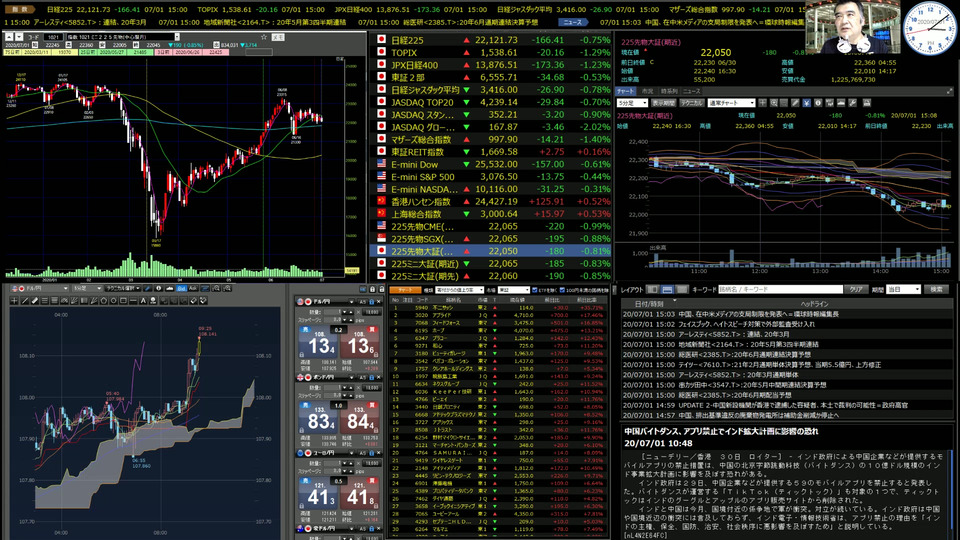Toggle the ETF exclusion checkbox in ranking panel

click(x=535, y=290)
